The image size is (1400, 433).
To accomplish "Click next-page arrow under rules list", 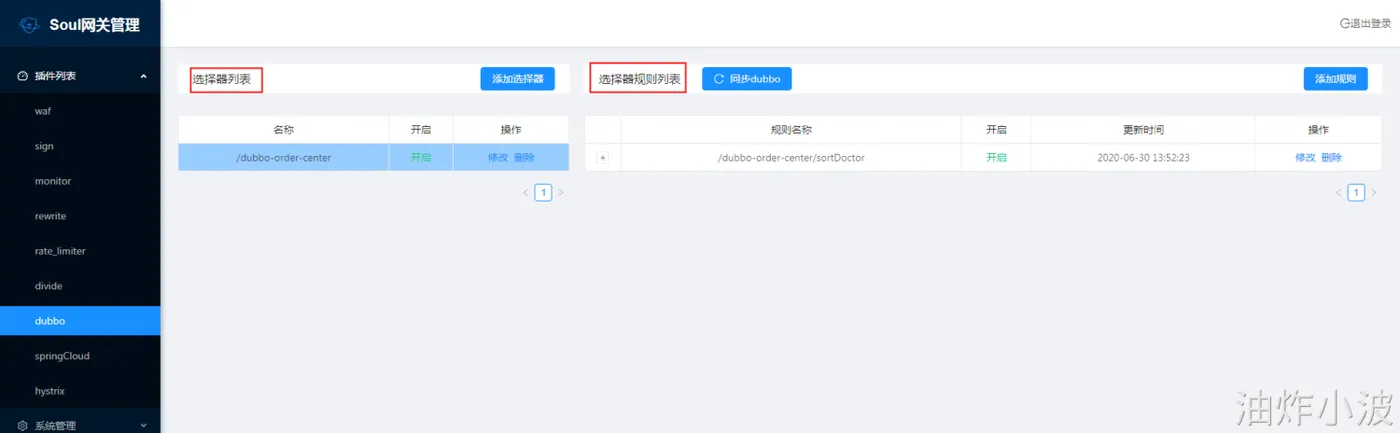I will [1373, 192].
